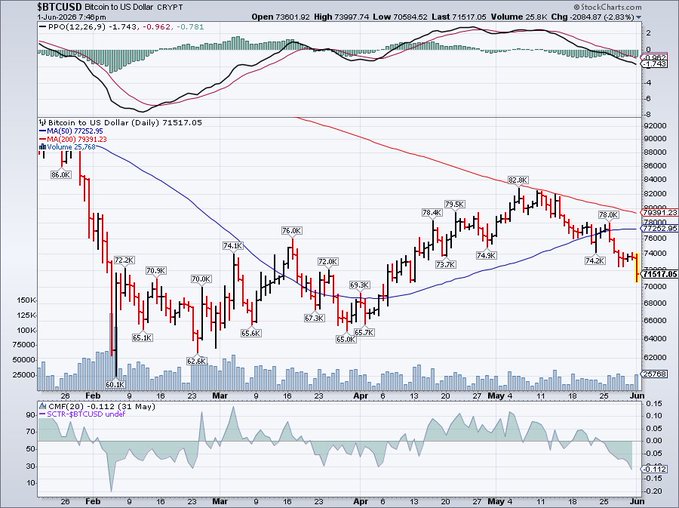Screen dimensions: 679x508
Task: Click the volume icon beside Volume 25,768
Action: pyautogui.click(x=42, y=147)
